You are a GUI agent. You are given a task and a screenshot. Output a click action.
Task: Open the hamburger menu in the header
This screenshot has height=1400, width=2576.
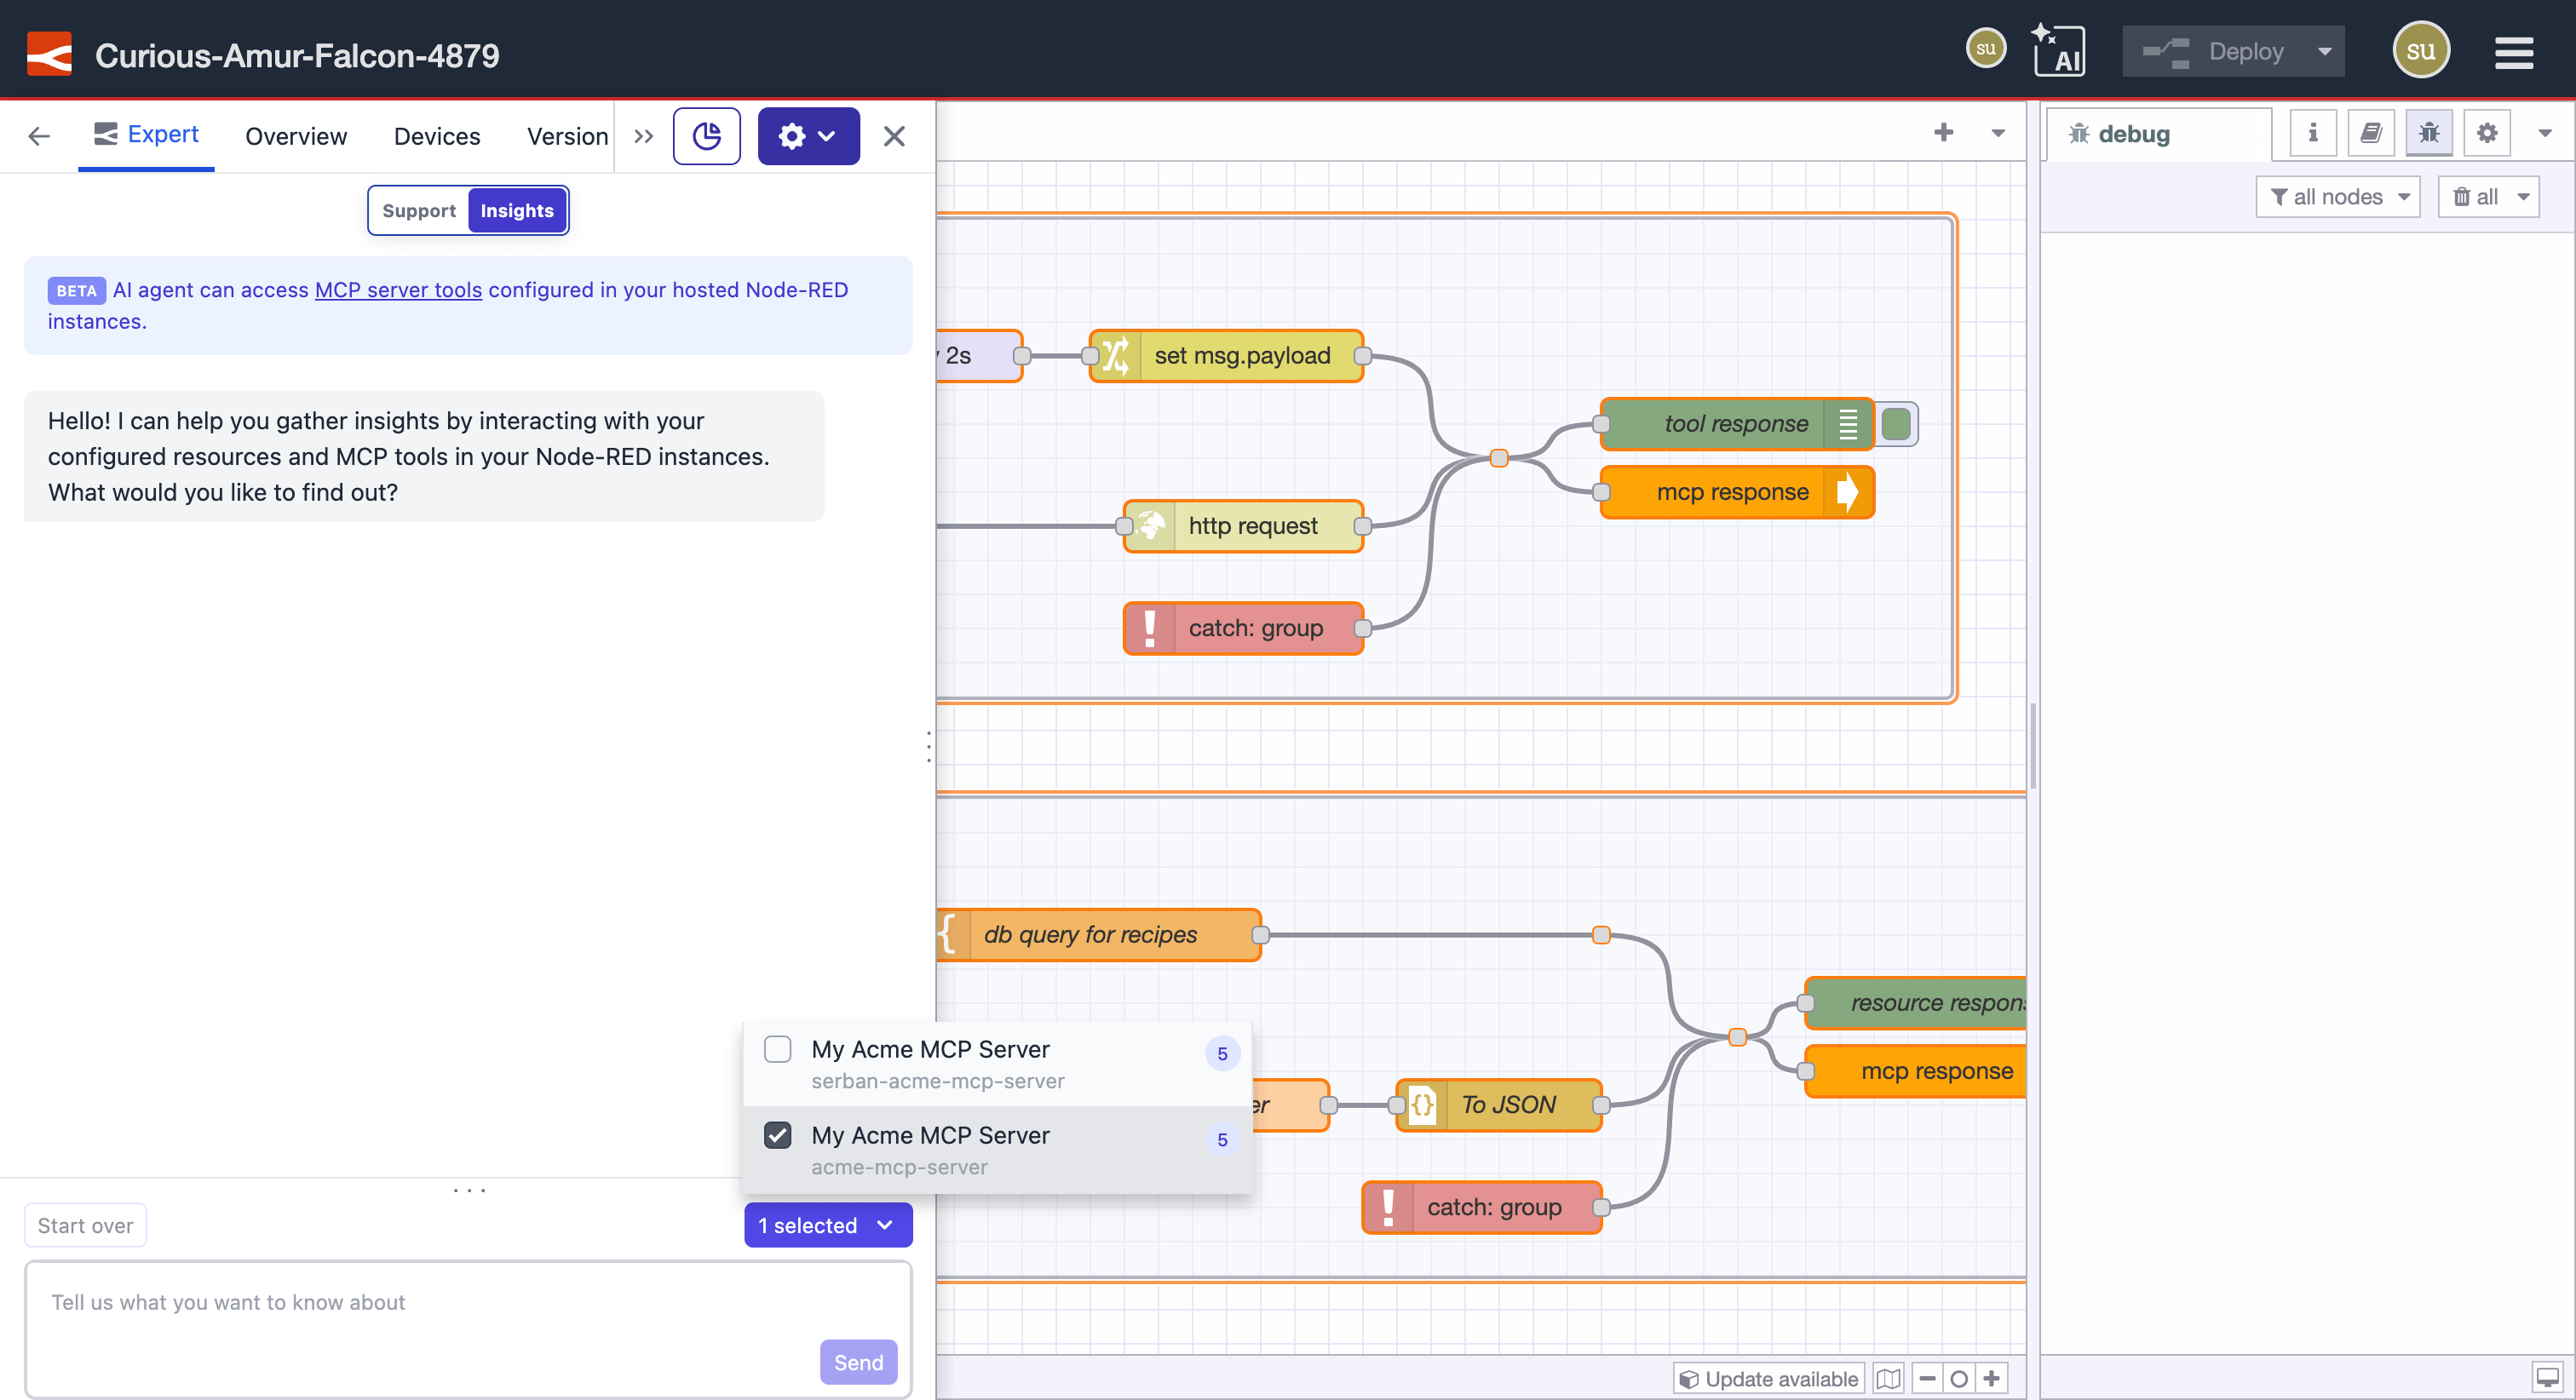click(2516, 50)
